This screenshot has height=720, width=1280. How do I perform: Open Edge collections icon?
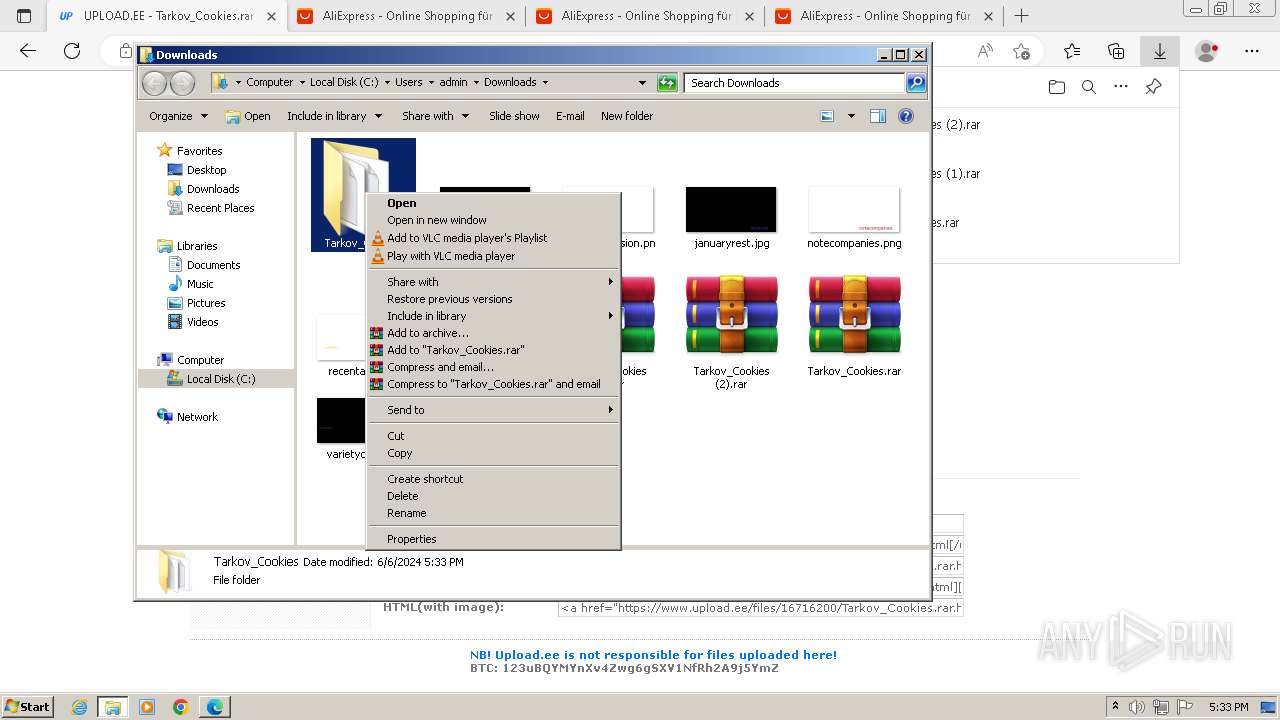coord(1116,51)
